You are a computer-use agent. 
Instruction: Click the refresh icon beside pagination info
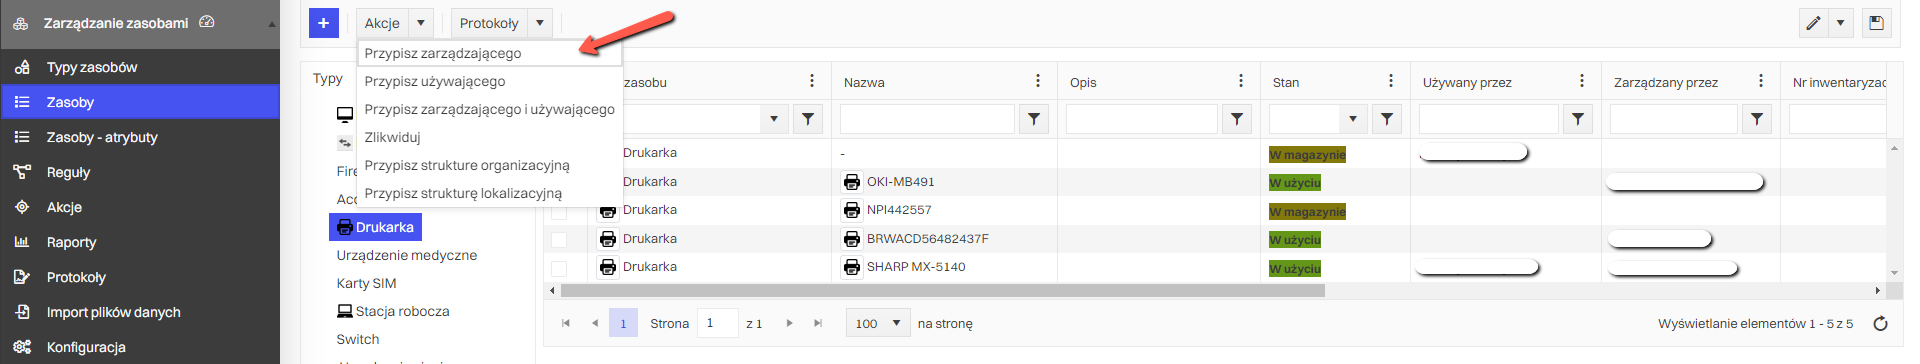tap(1880, 324)
